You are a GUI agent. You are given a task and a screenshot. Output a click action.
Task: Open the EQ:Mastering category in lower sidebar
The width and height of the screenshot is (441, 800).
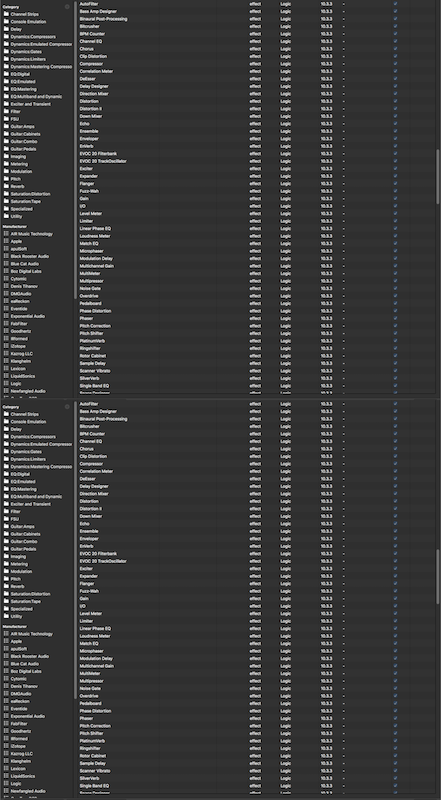click(x=23, y=489)
